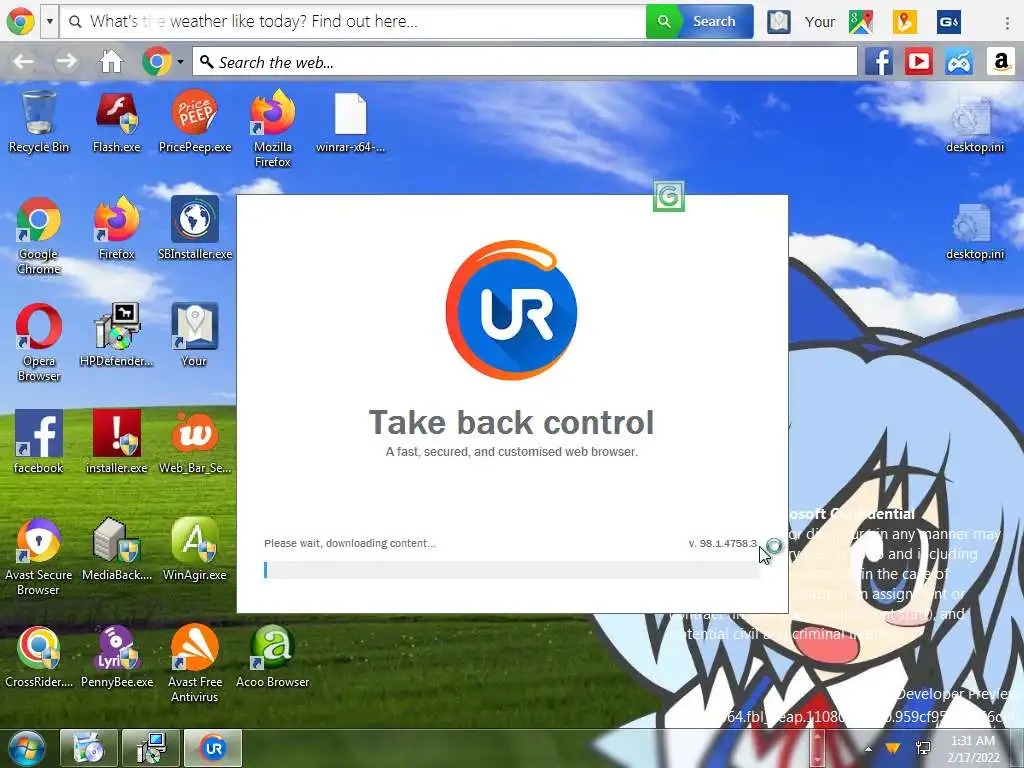The image size is (1024, 768).
Task: Click the game controller toolbar icon
Action: click(959, 62)
